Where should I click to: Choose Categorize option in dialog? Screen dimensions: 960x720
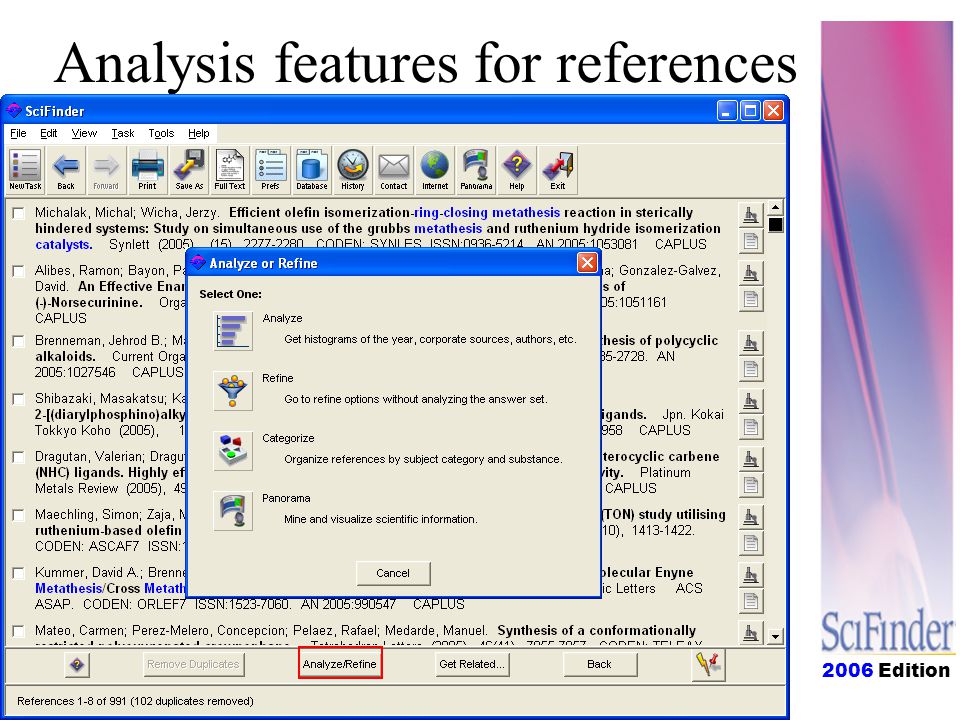tap(233, 451)
